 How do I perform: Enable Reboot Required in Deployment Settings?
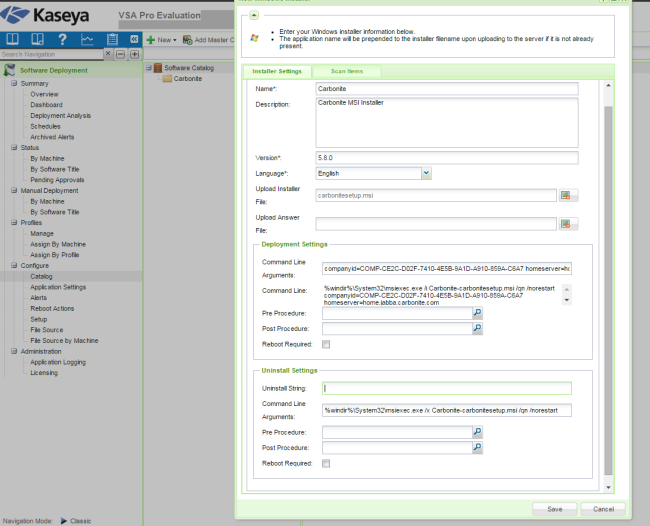326,344
